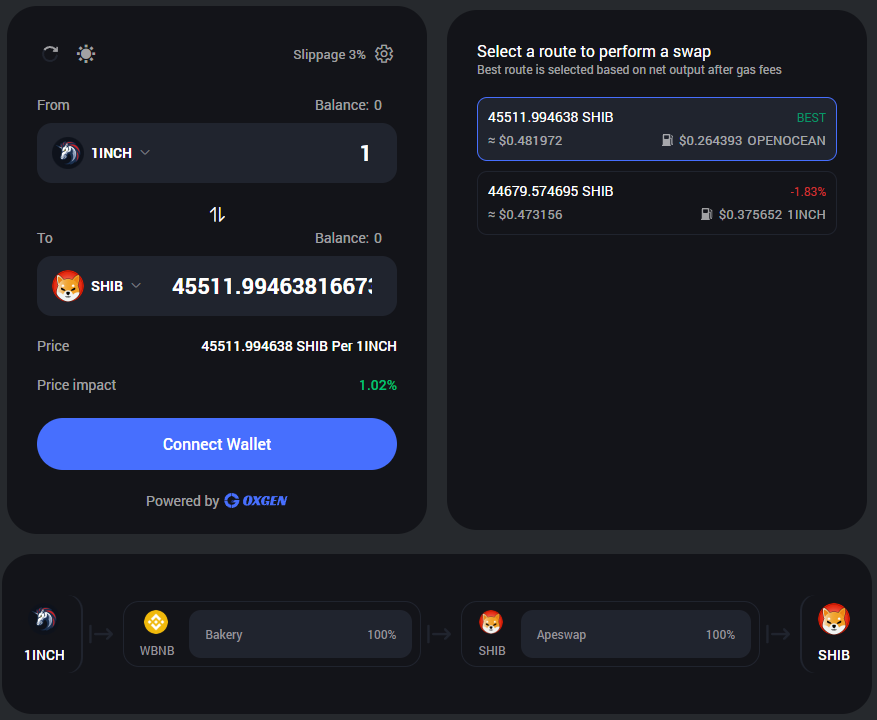Screen dimensions: 877x720
Task: Click gas pump icon on 1INCH route
Action: (707, 214)
